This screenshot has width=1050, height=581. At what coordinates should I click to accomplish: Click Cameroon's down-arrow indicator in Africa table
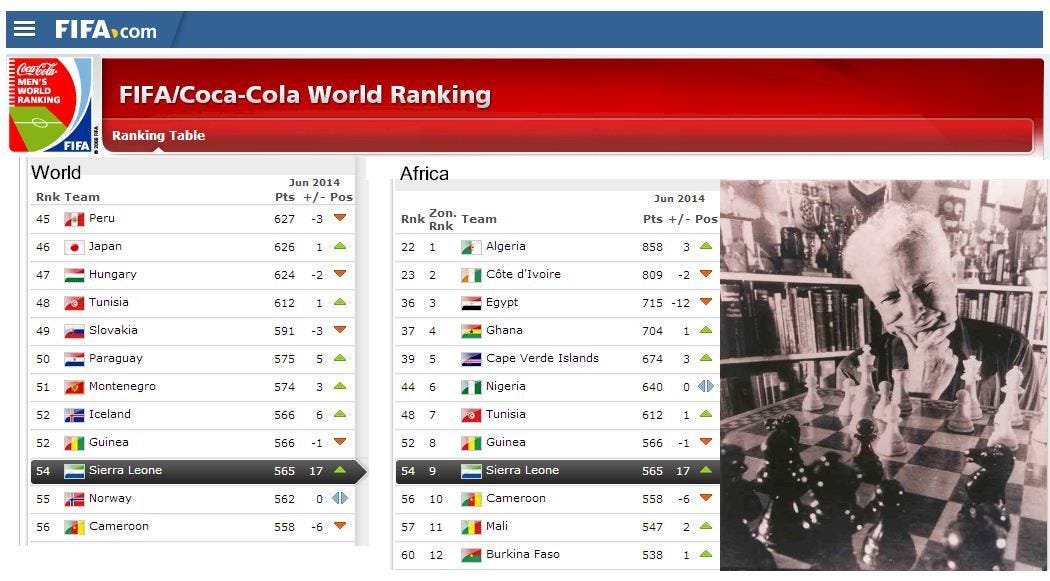[706, 497]
